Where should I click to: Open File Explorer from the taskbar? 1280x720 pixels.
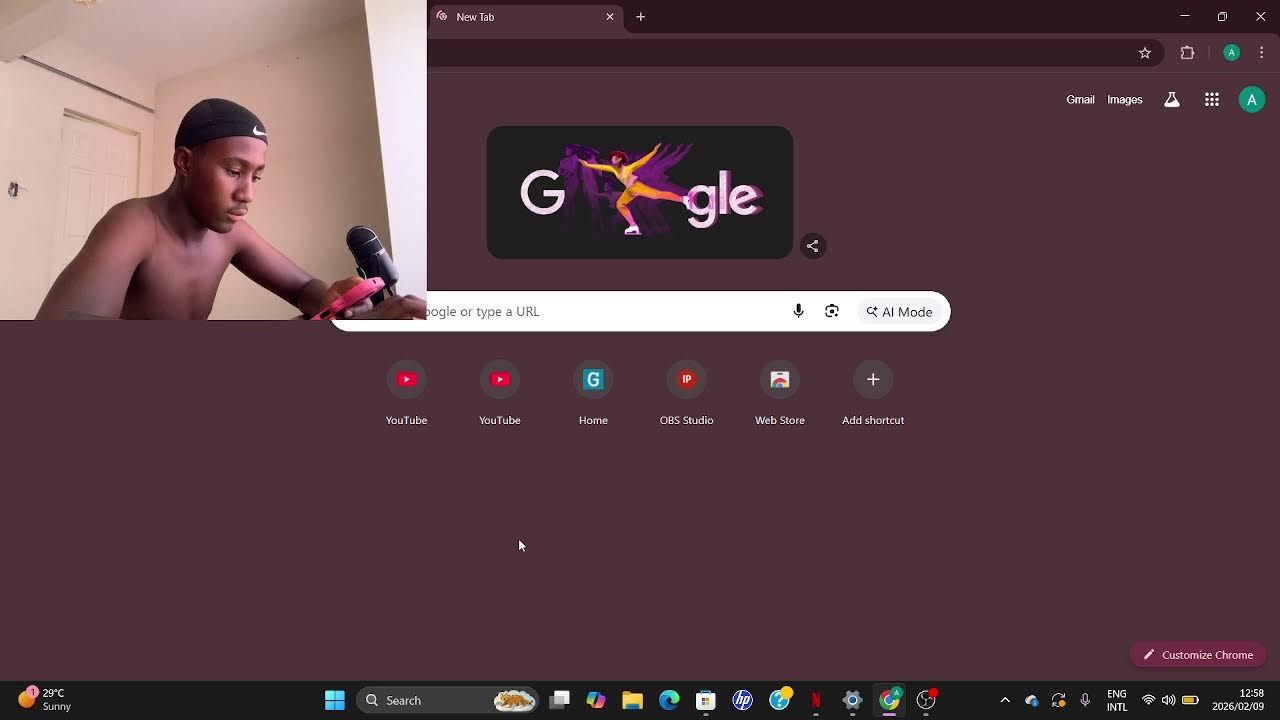tap(632, 700)
